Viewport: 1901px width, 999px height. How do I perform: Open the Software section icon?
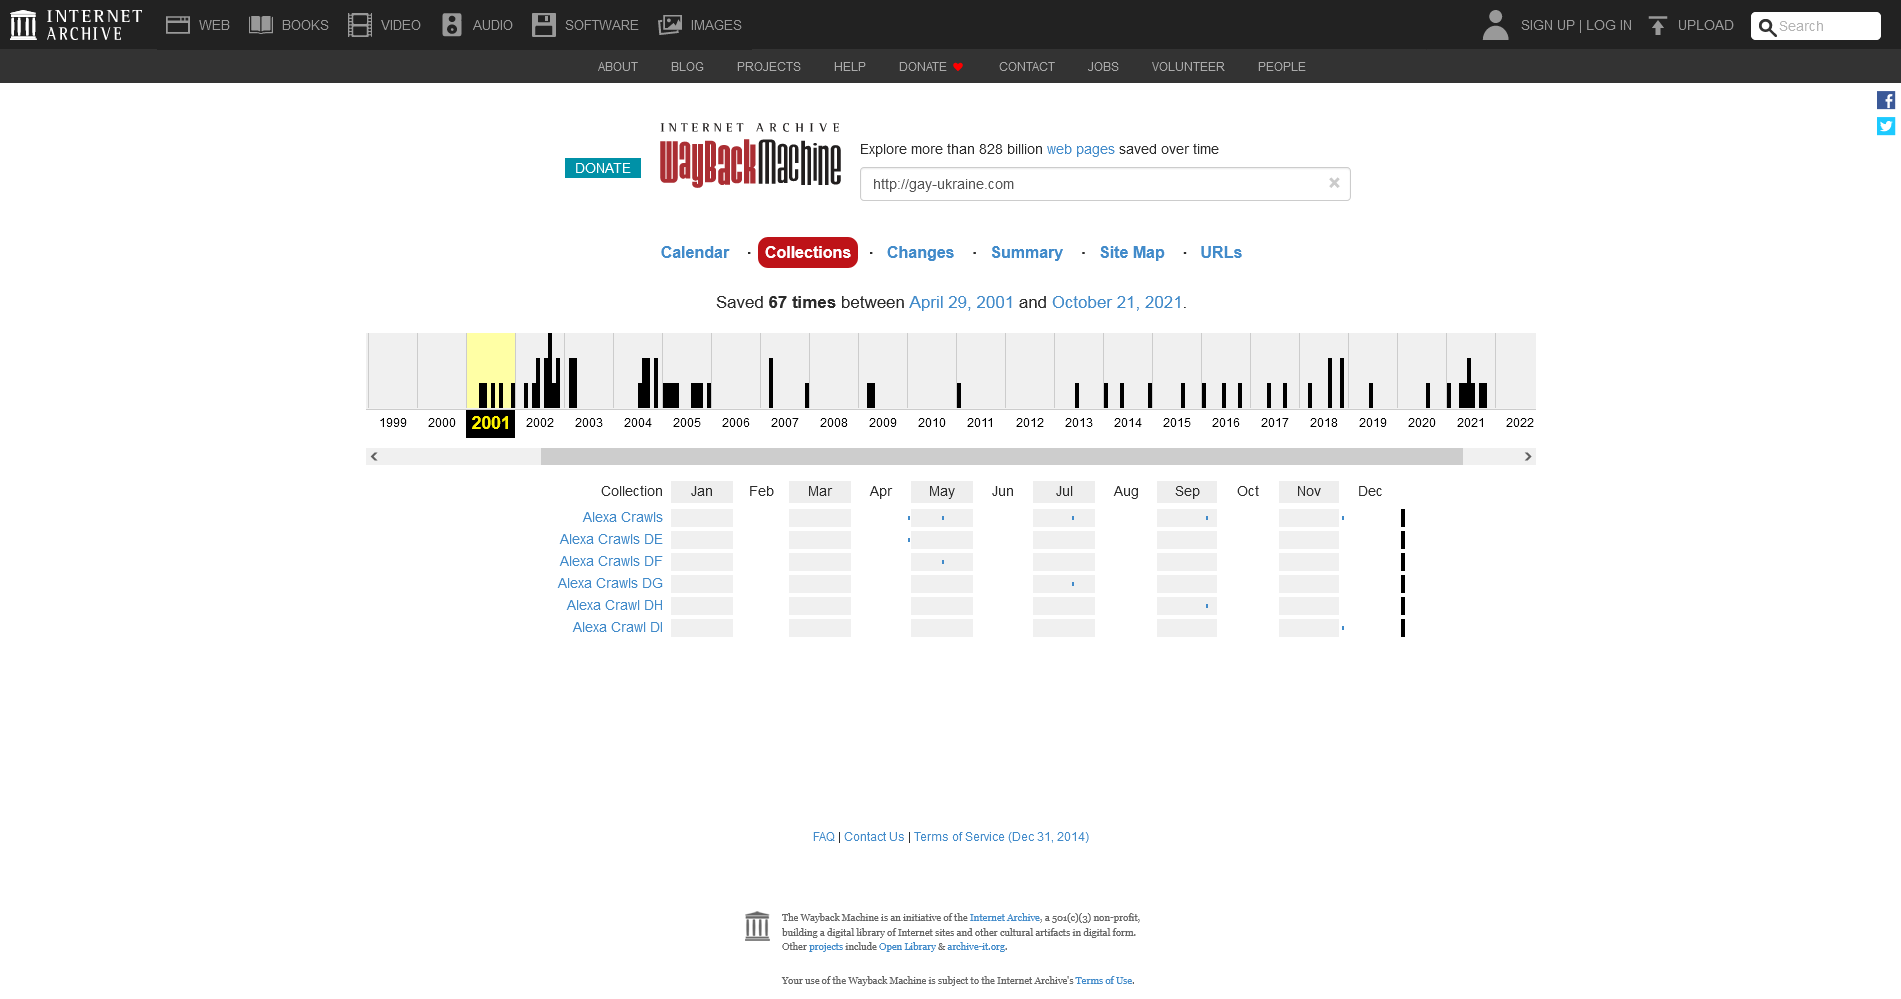(544, 25)
